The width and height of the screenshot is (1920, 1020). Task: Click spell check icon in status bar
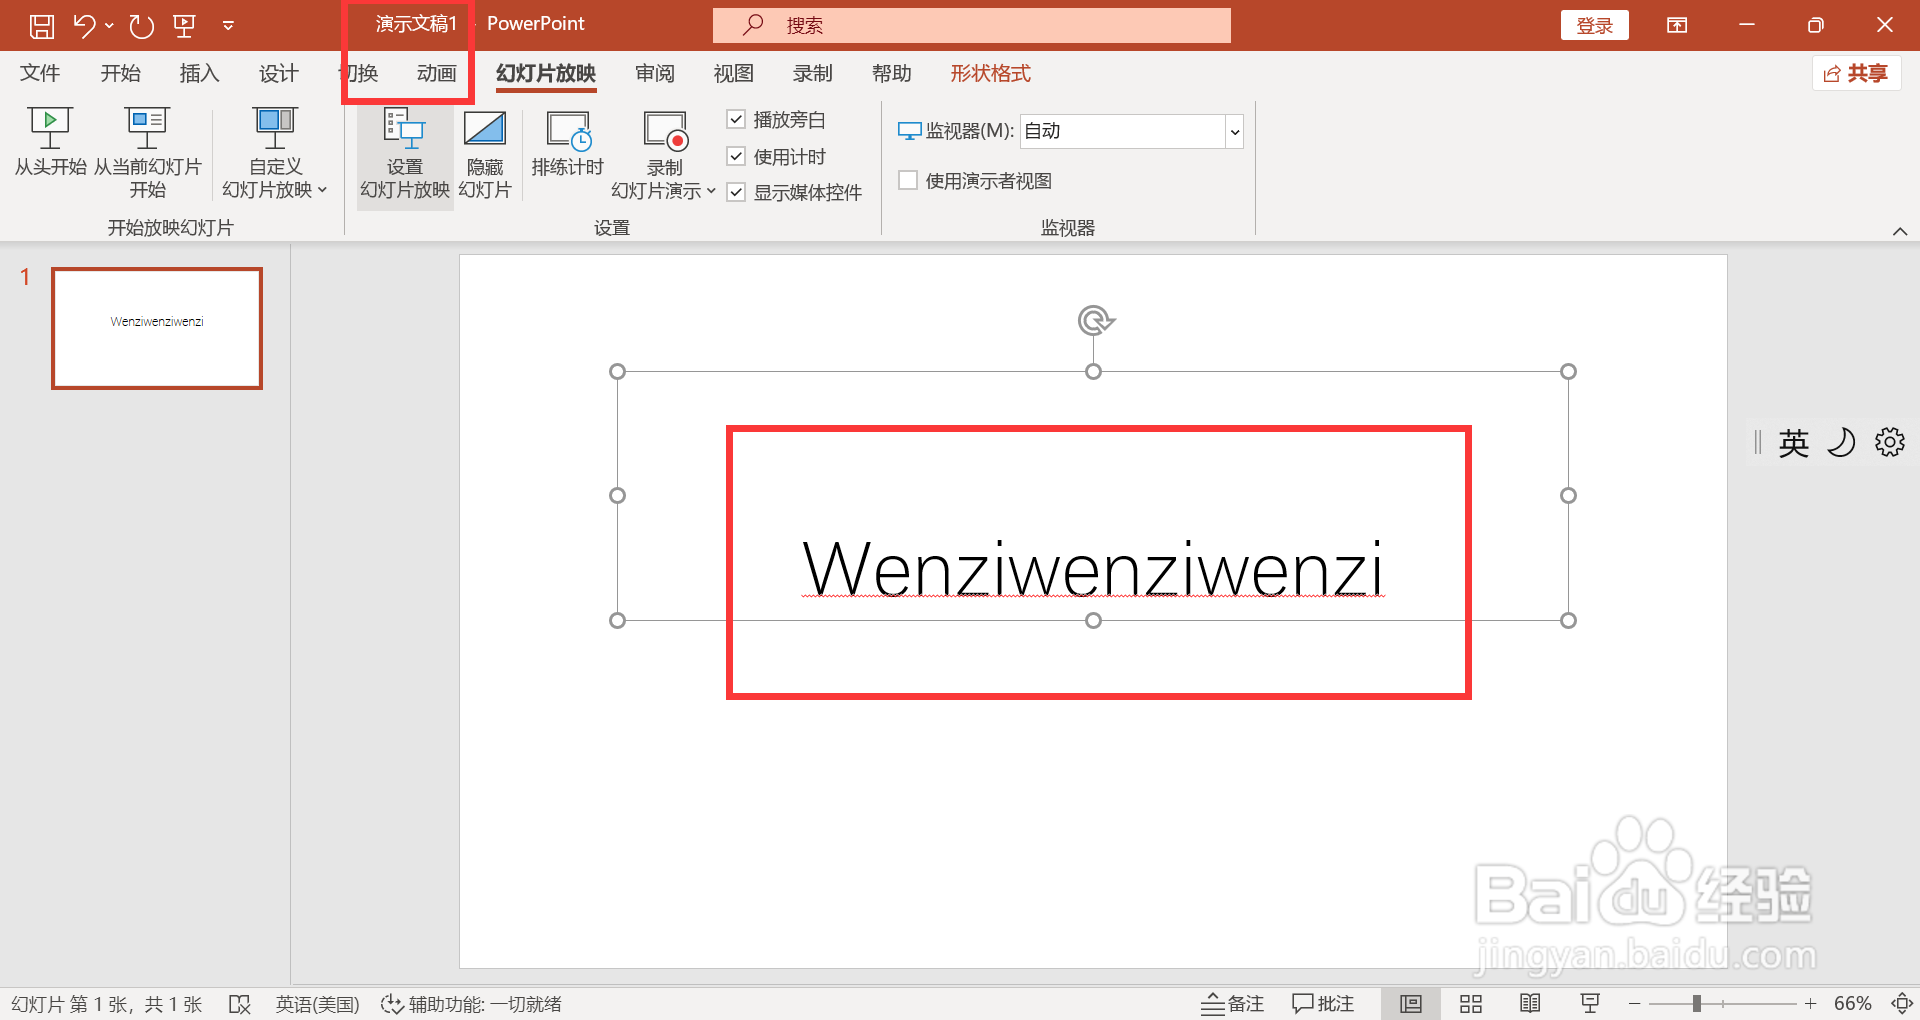pyautogui.click(x=239, y=1004)
